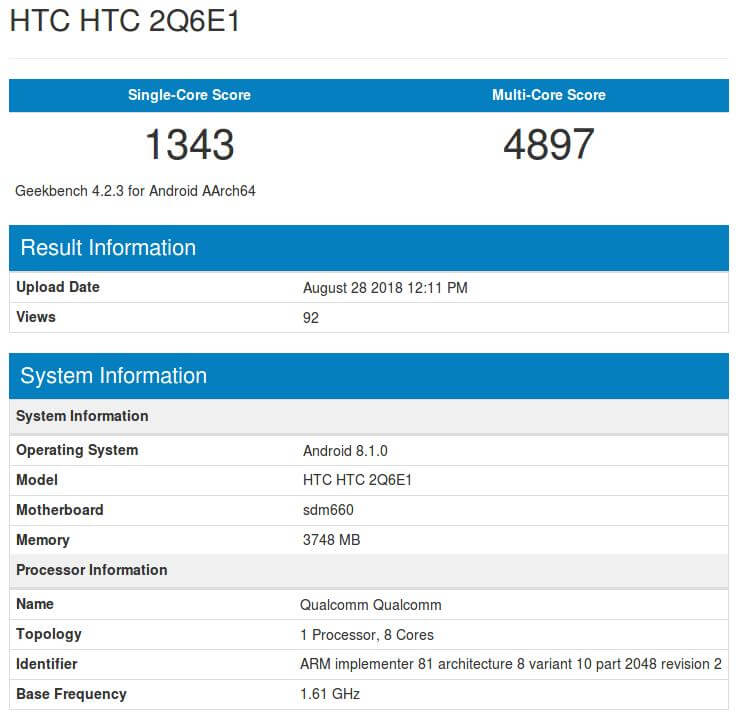The height and width of the screenshot is (715, 736).
Task: Select the views count '92'
Action: (311, 318)
